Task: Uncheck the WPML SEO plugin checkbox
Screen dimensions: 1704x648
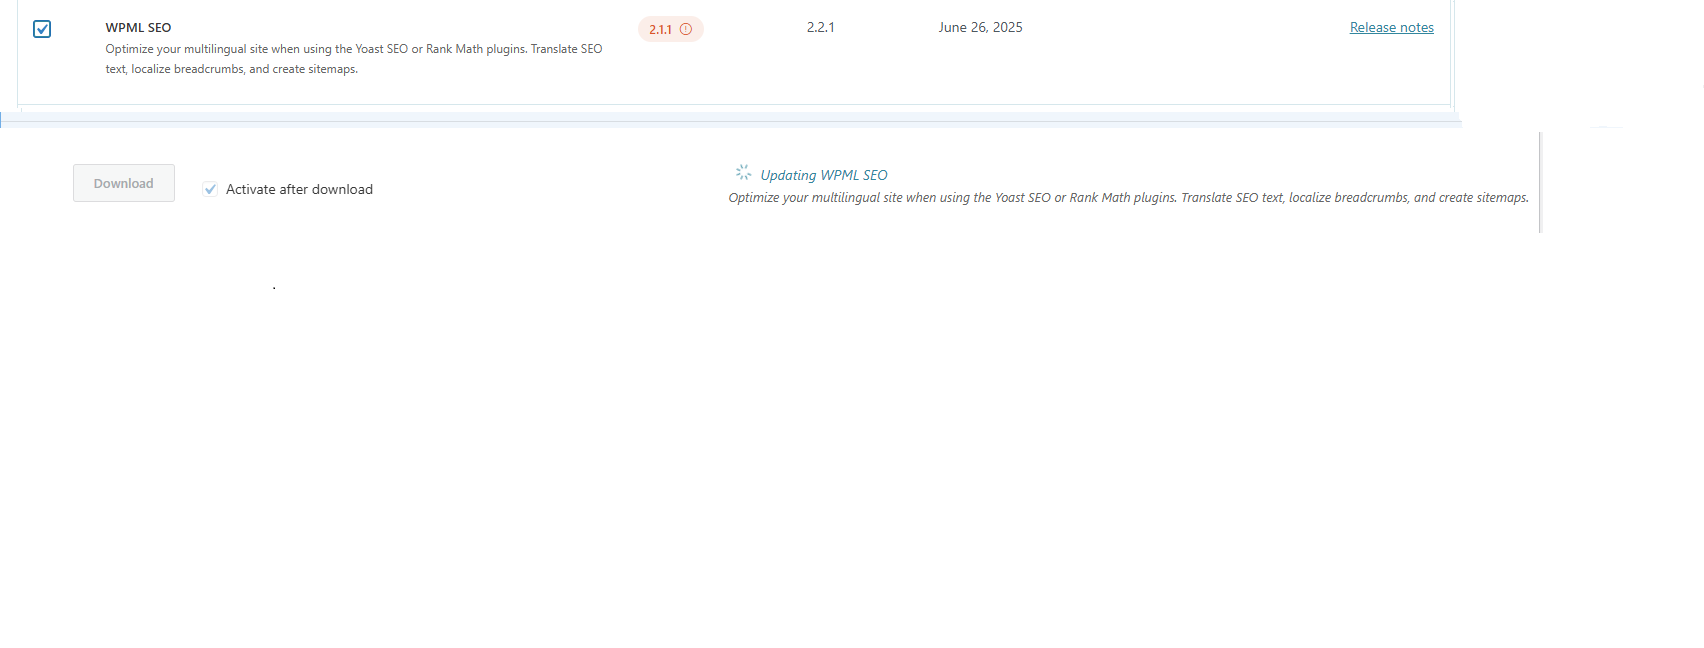Action: pos(42,29)
